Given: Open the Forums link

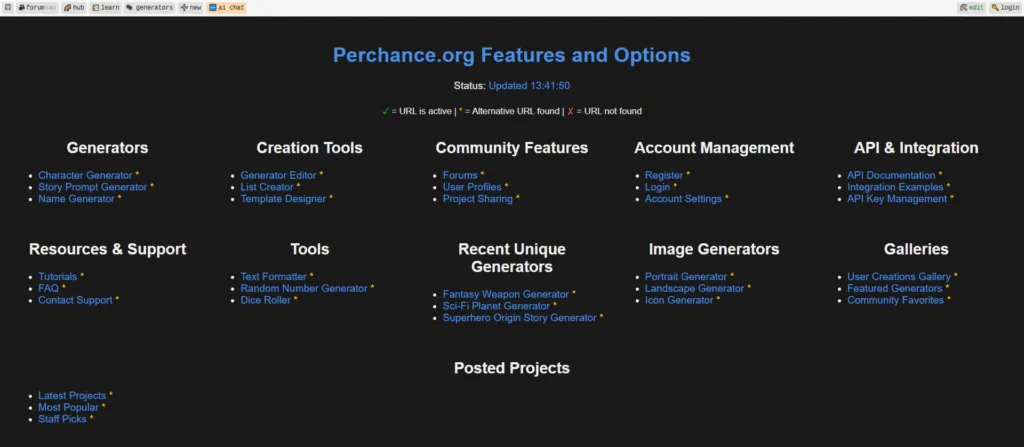Looking at the screenshot, I should point(460,175).
